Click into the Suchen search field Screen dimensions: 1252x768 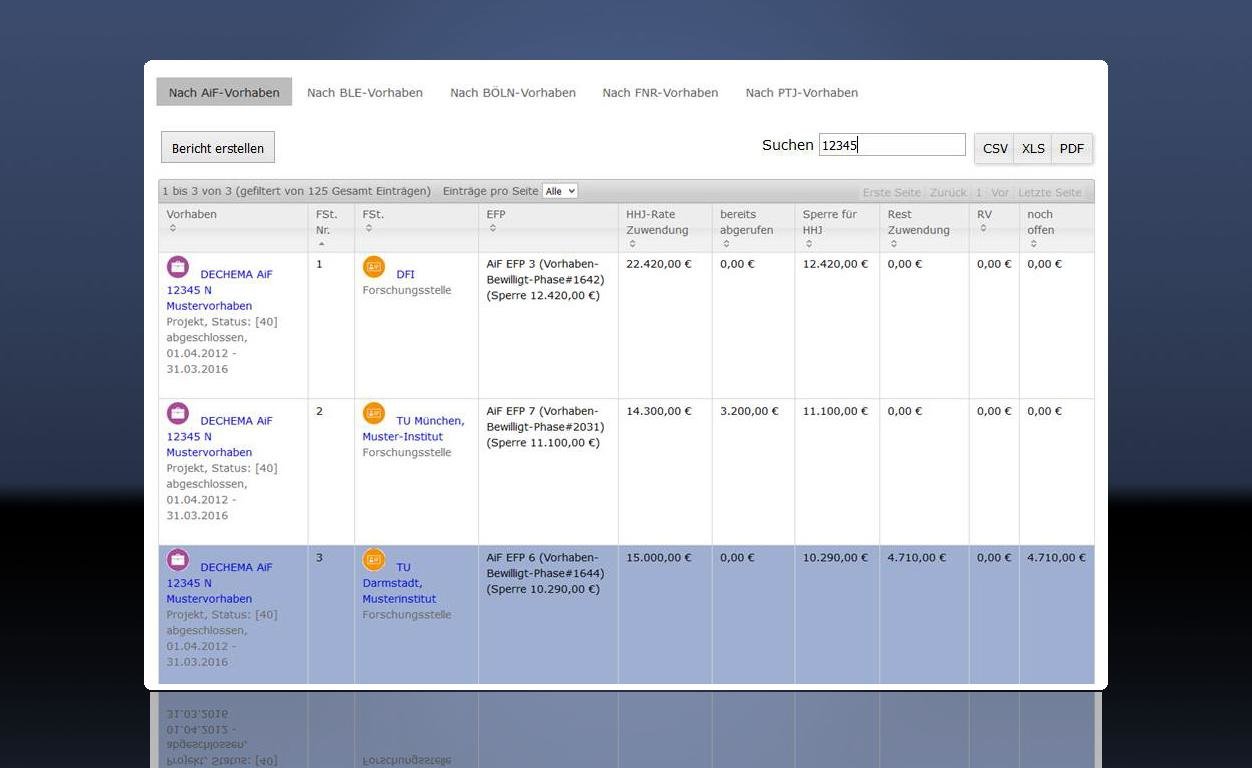(x=891, y=145)
